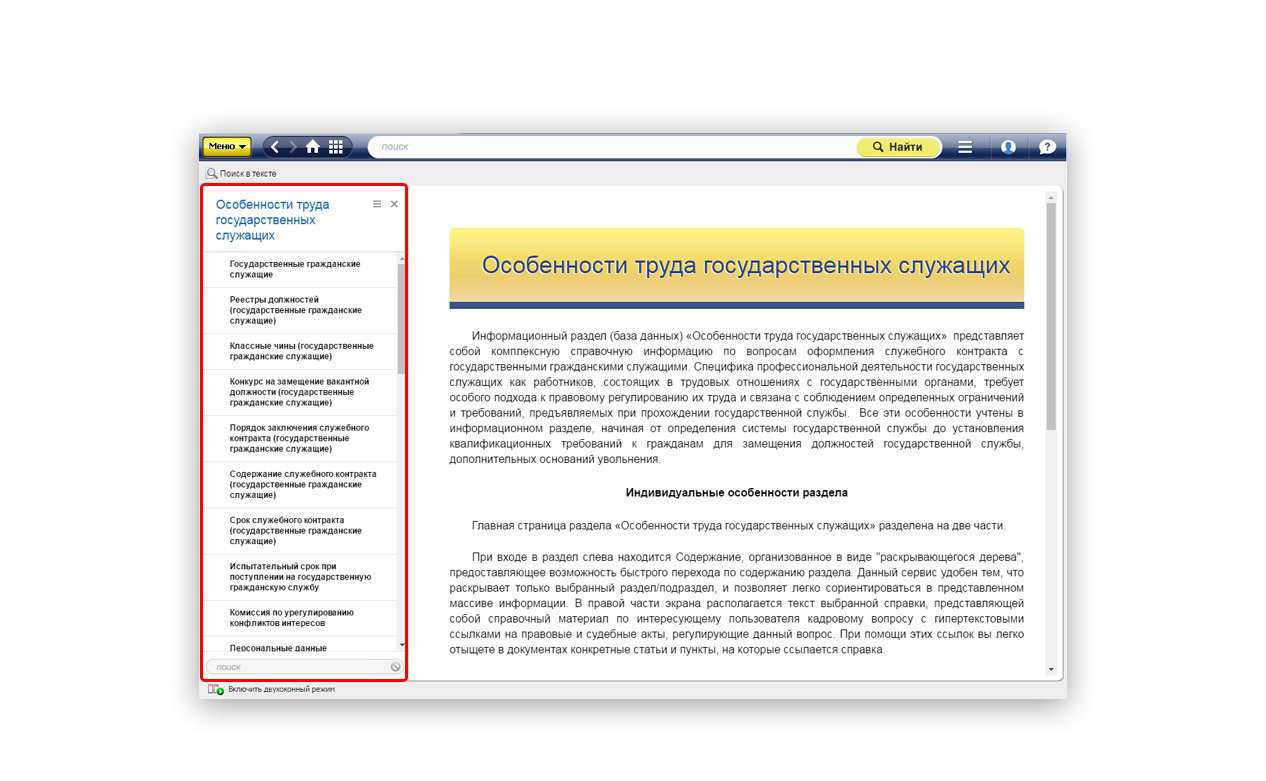Click the document vertical scrollbar thumb
The image size is (1266, 781).
[1051, 316]
